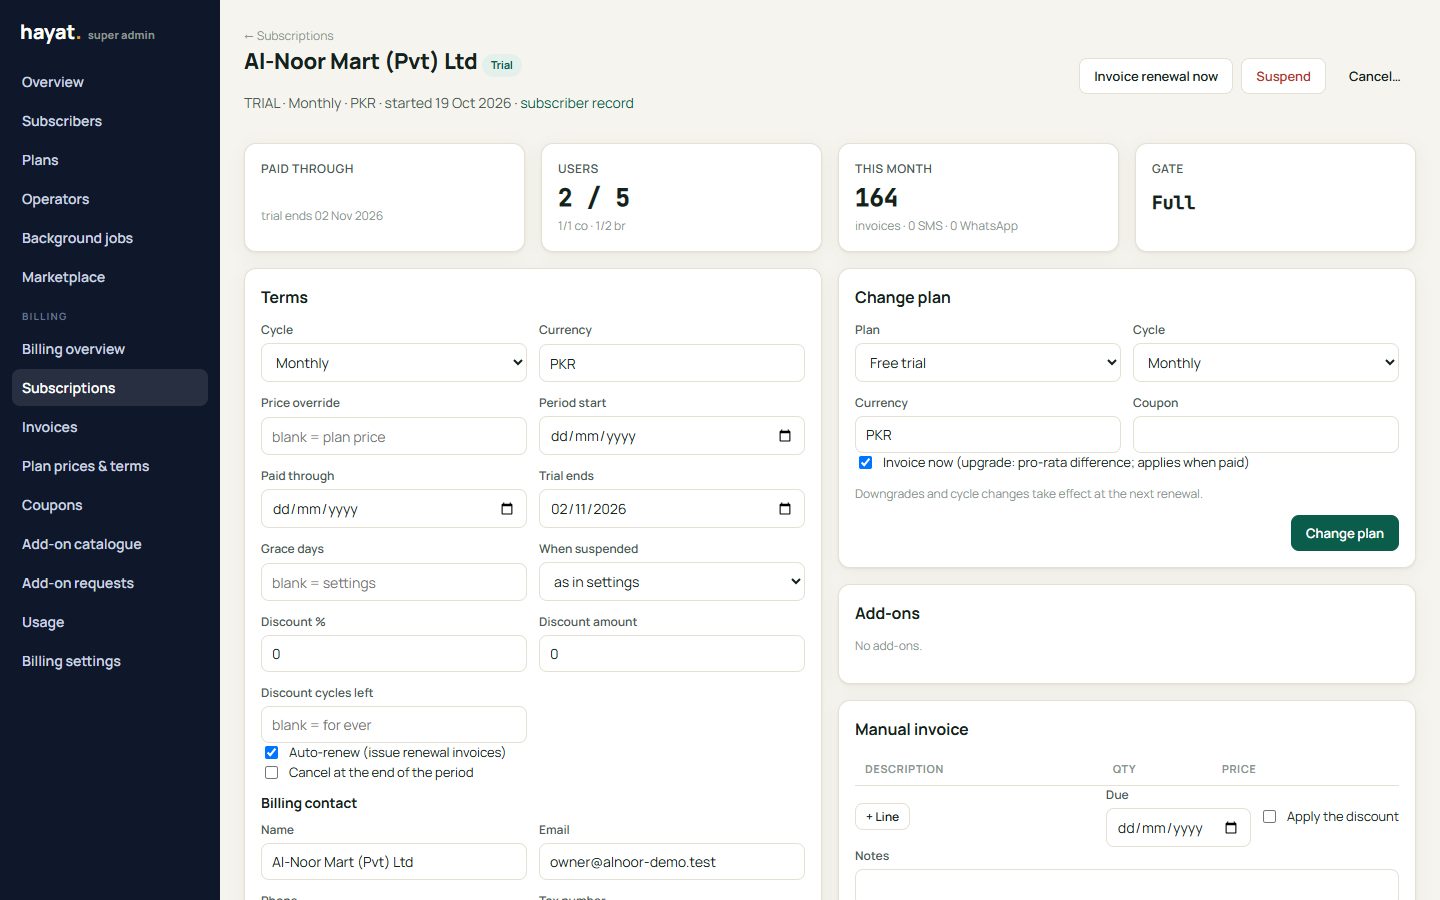Click the Change plan button

(1345, 533)
